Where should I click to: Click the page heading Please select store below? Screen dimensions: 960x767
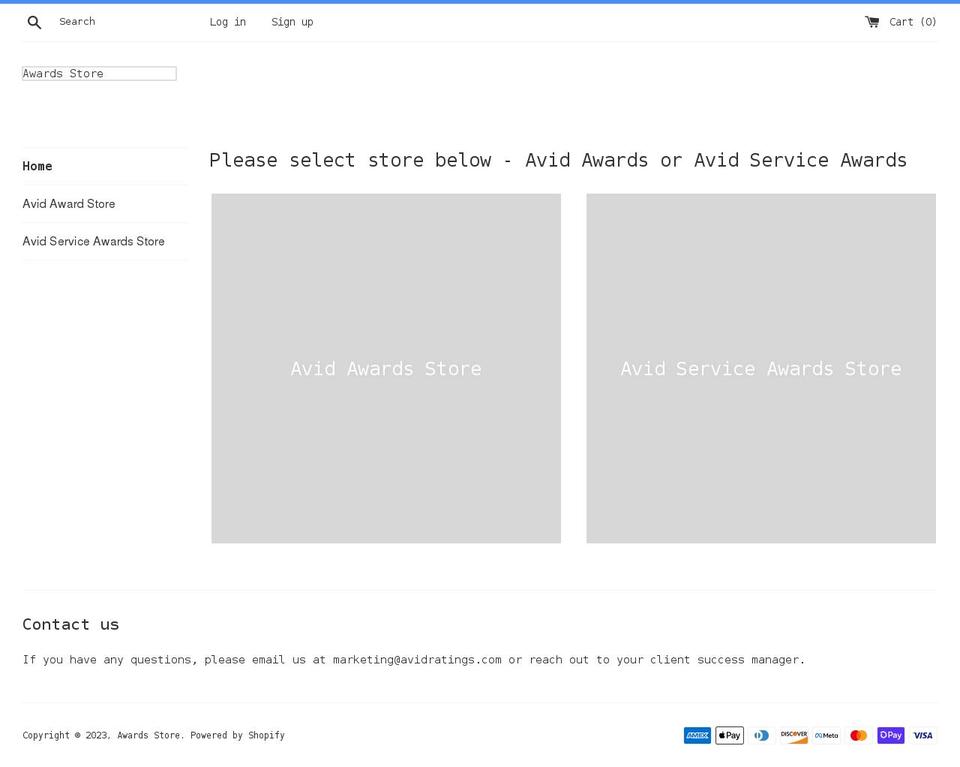coord(558,160)
